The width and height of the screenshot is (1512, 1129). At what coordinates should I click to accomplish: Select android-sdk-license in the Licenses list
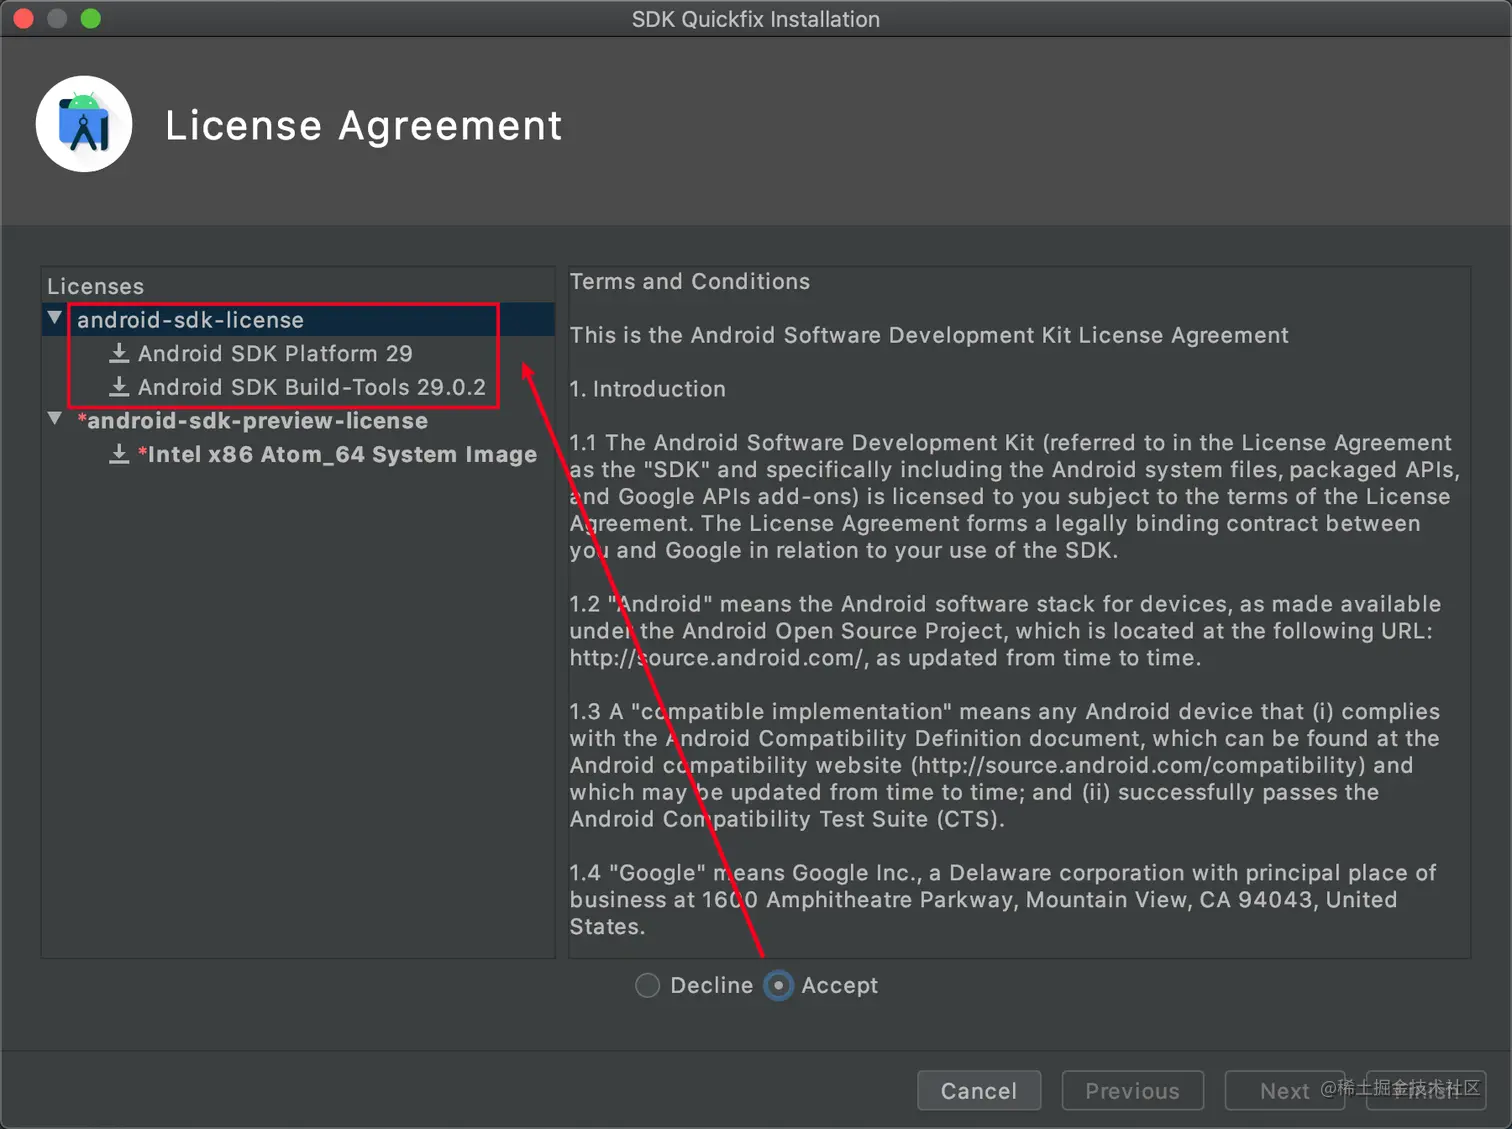click(190, 320)
